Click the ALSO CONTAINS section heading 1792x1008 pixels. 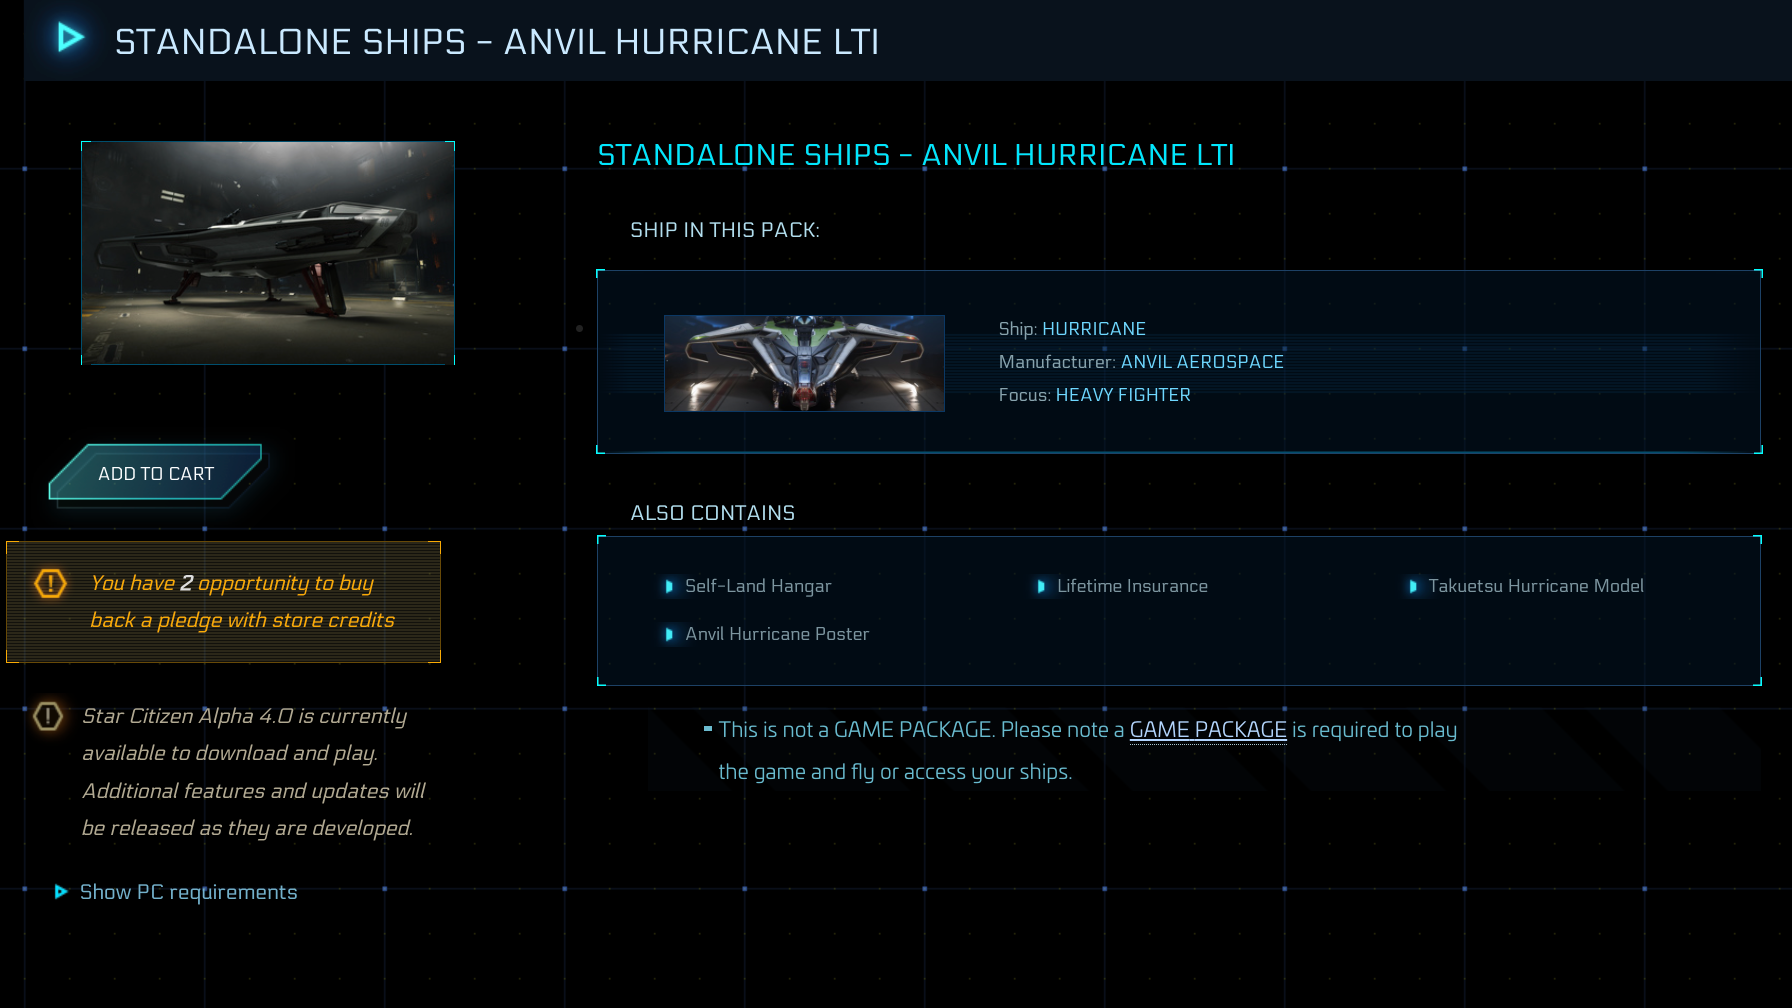coord(712,512)
